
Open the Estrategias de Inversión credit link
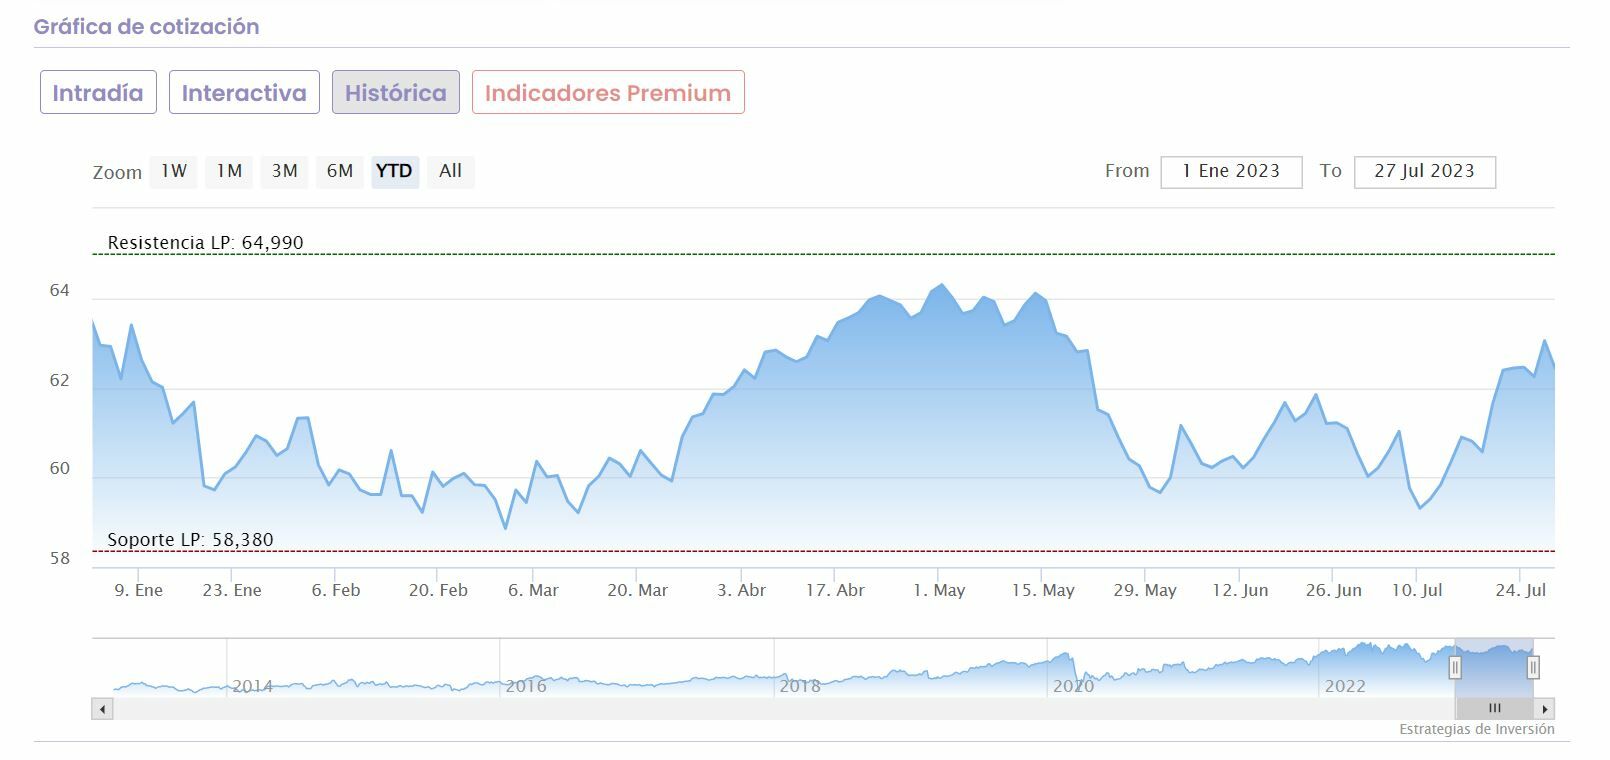click(x=1476, y=729)
